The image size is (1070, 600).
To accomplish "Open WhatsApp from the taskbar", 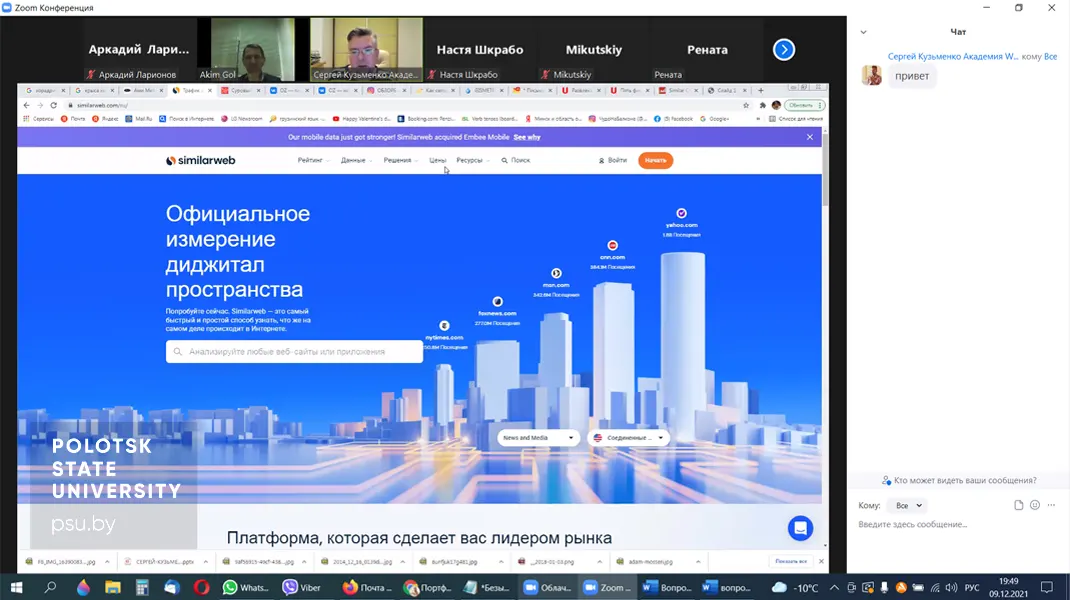I will pos(246,587).
